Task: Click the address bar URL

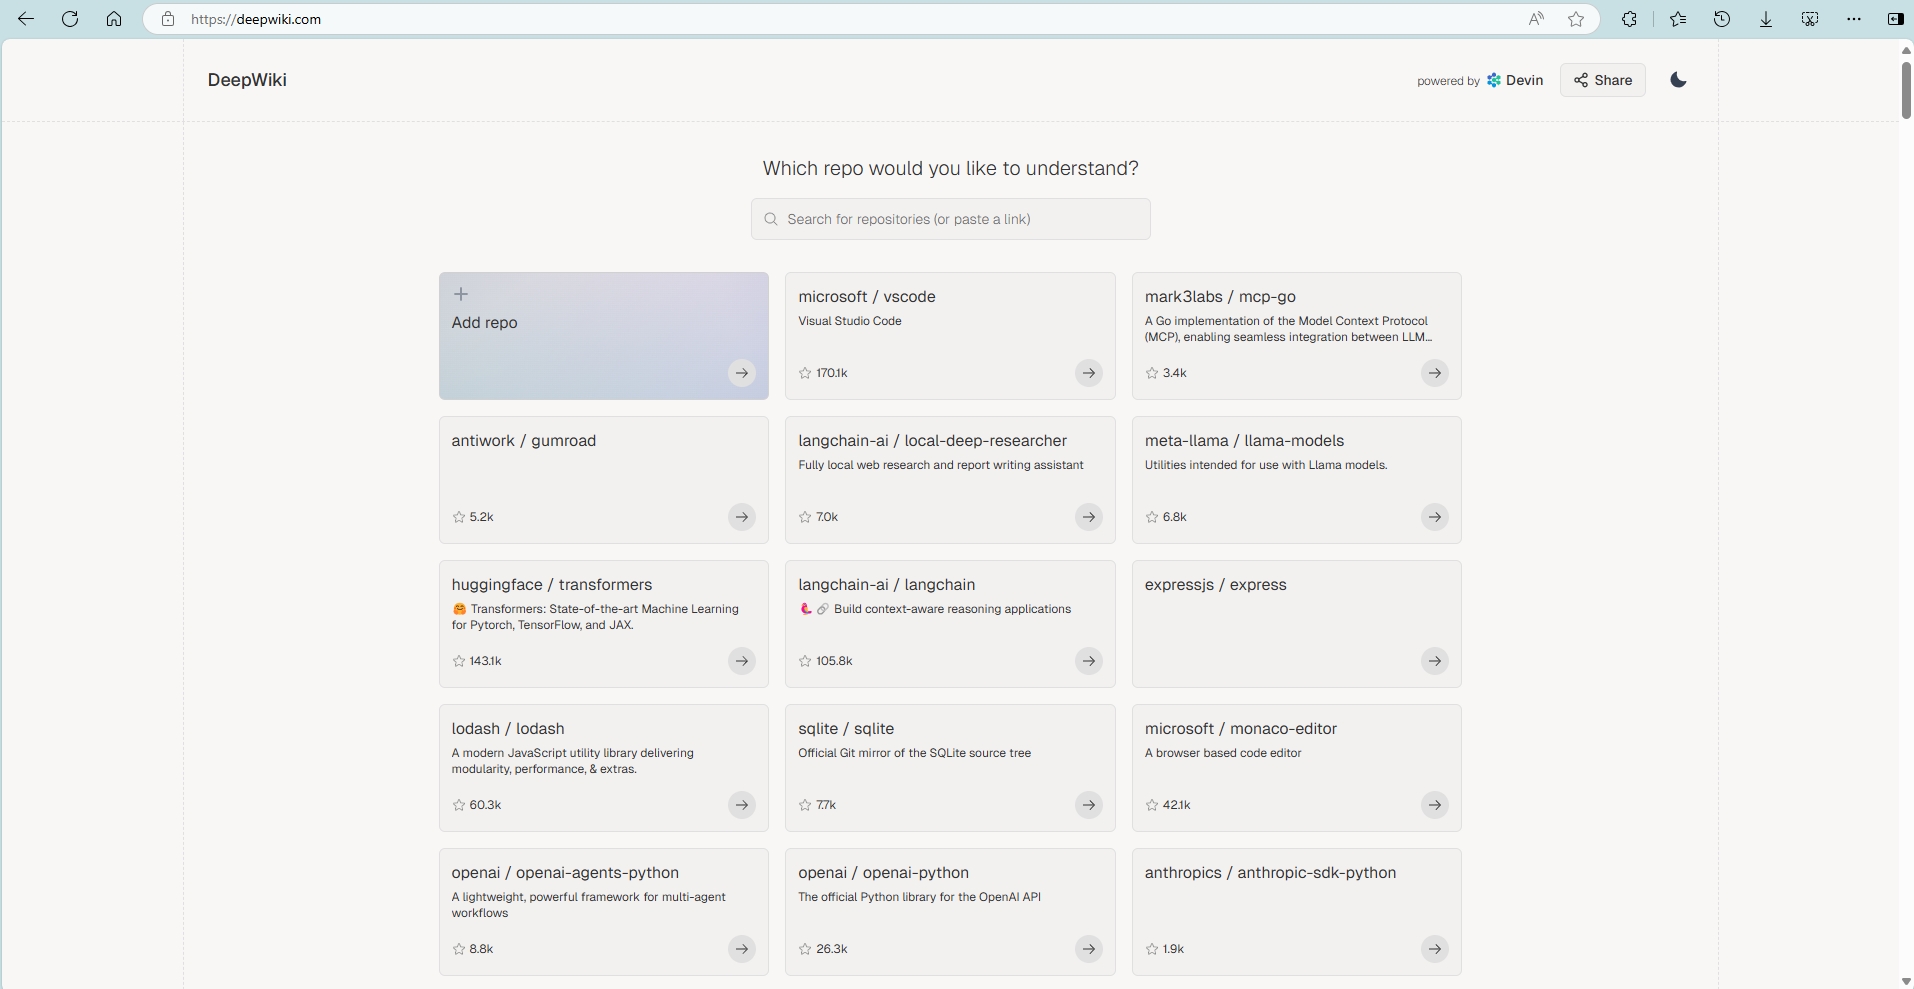Action: (x=256, y=19)
